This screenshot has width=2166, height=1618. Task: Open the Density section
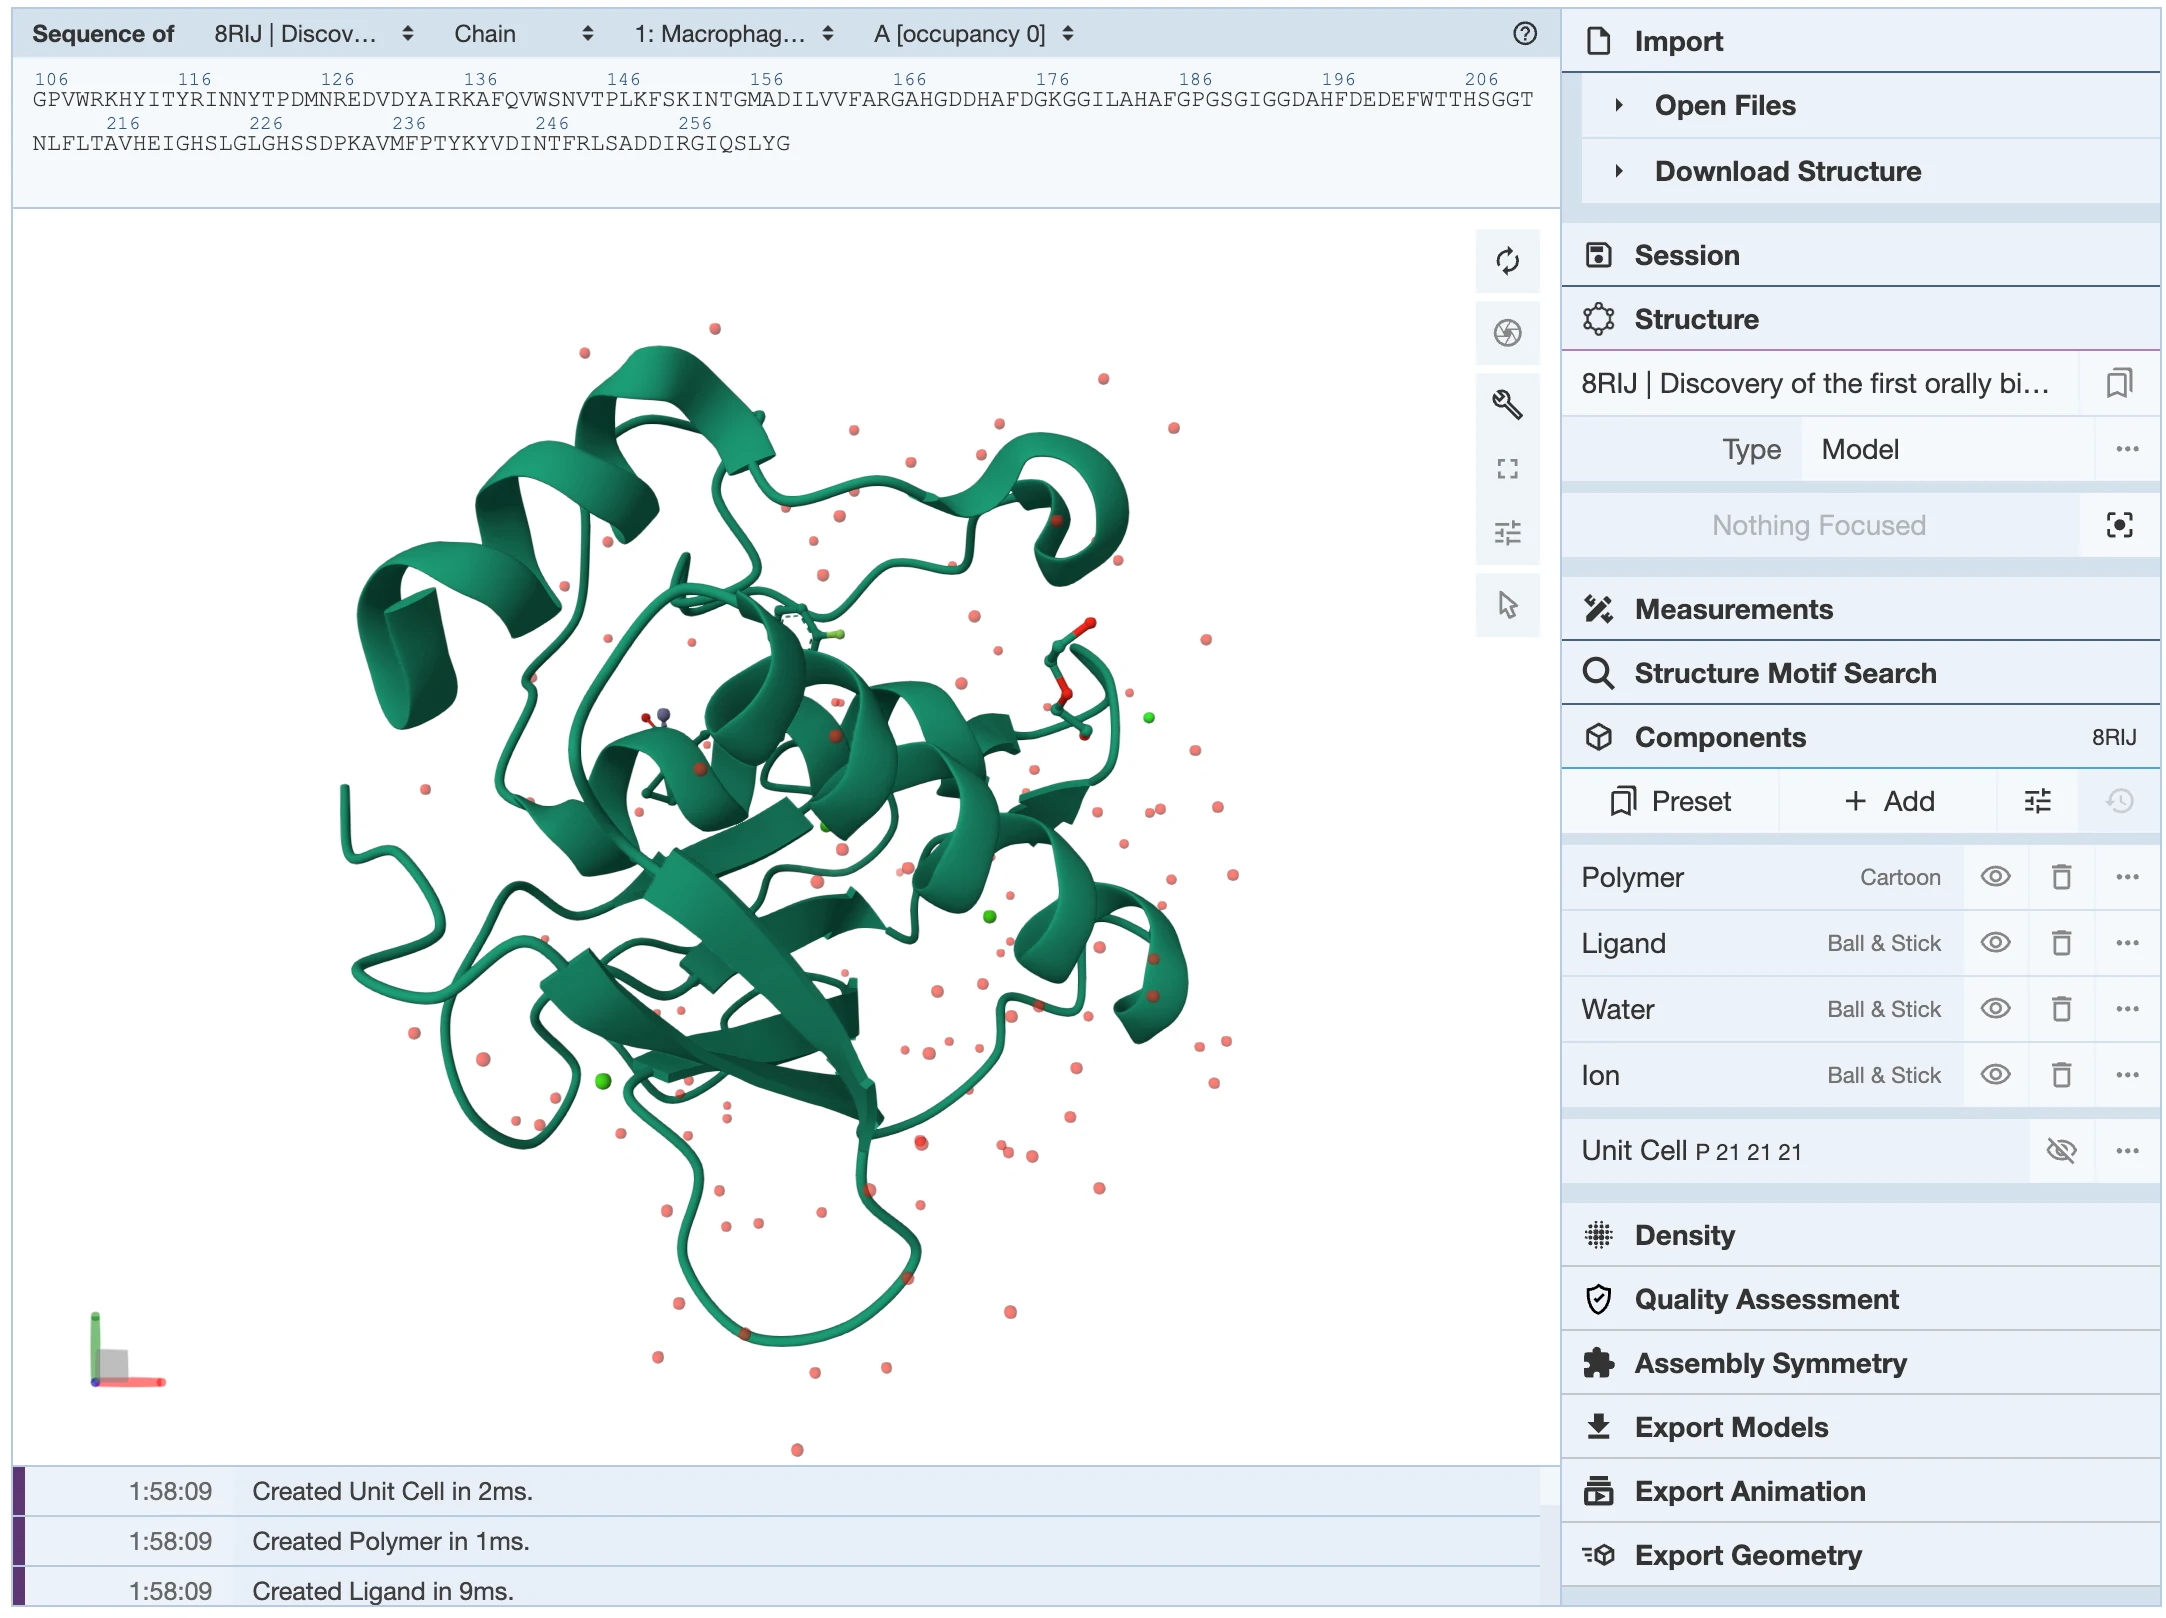click(x=1860, y=1235)
